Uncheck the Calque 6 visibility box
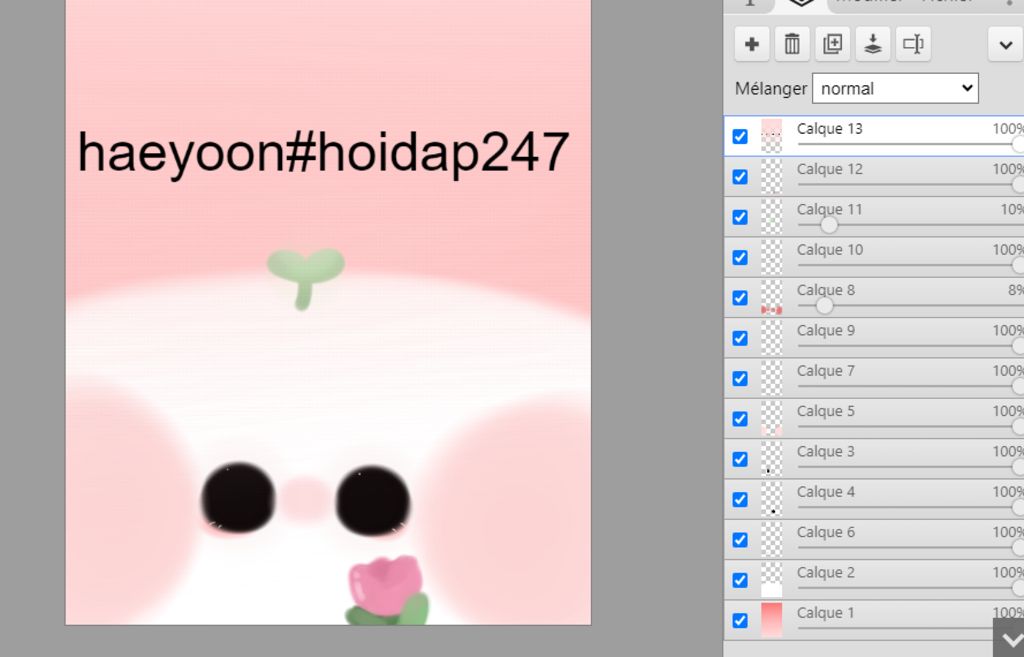This screenshot has width=1024, height=657. [740, 540]
